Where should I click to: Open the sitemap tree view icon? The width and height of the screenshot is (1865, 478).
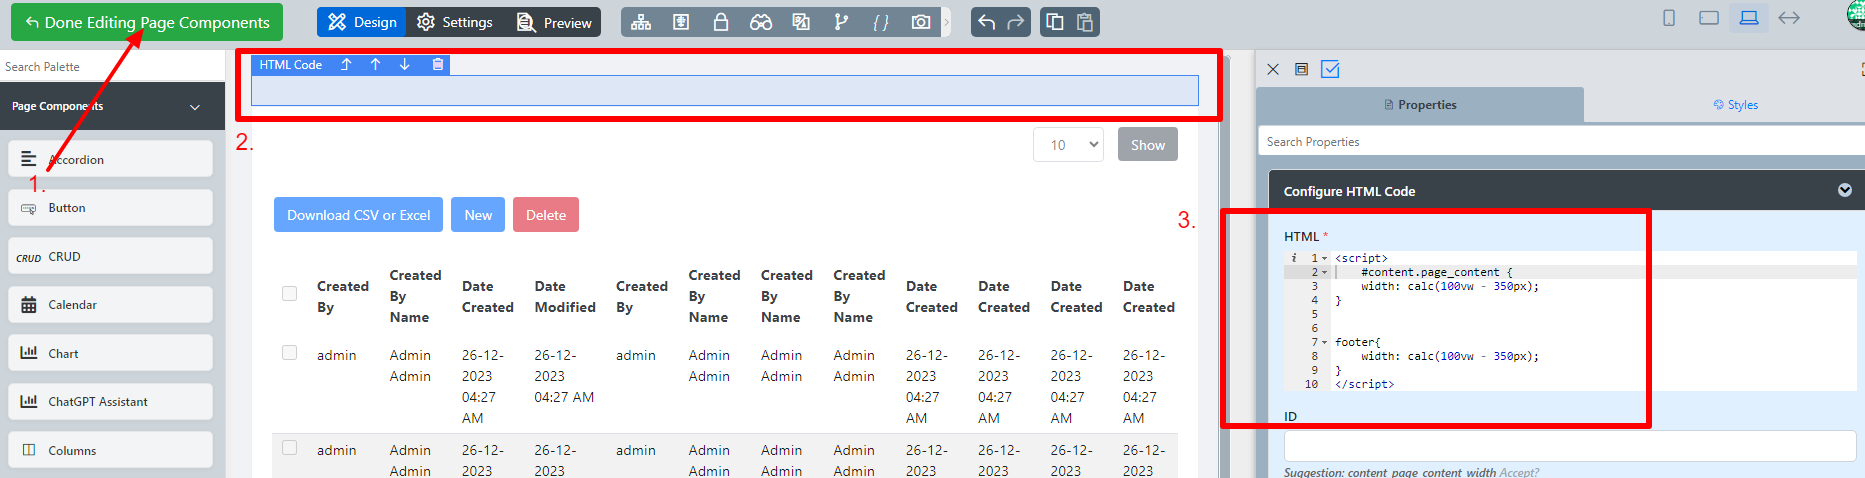pos(641,22)
